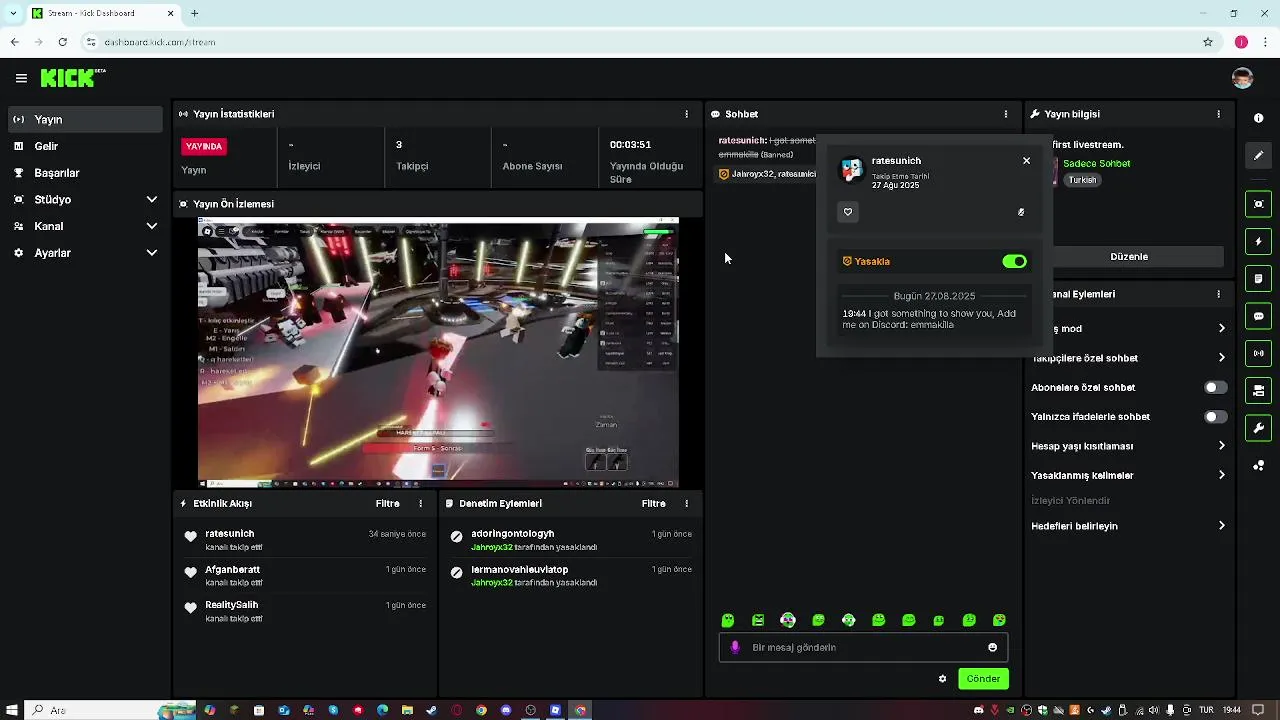Select Yayın in the left navigation
The height and width of the screenshot is (720, 1280).
pyautogui.click(x=84, y=119)
